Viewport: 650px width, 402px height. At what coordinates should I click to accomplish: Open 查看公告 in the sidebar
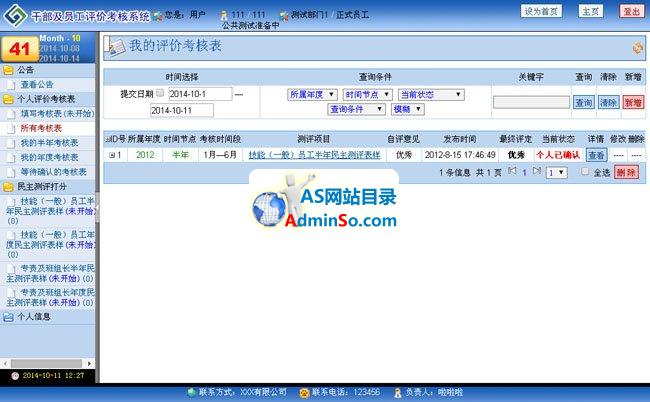pos(37,85)
